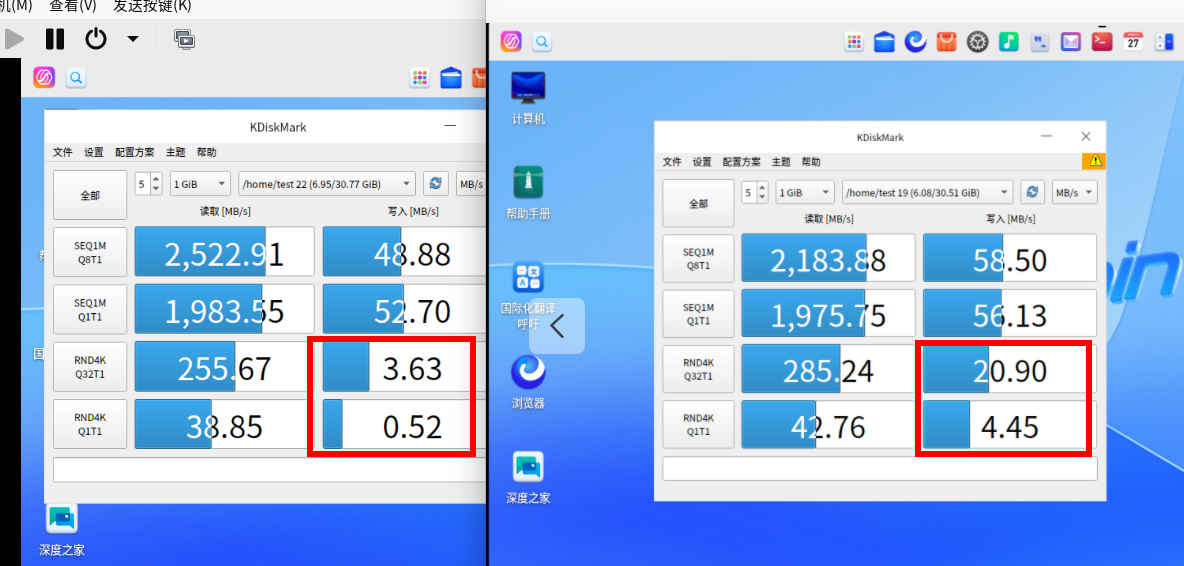Image resolution: width=1184 pixels, height=566 pixels.
Task: Open the 1 GiB size dropdown, right KDiskMark
Action: pyautogui.click(x=805, y=192)
